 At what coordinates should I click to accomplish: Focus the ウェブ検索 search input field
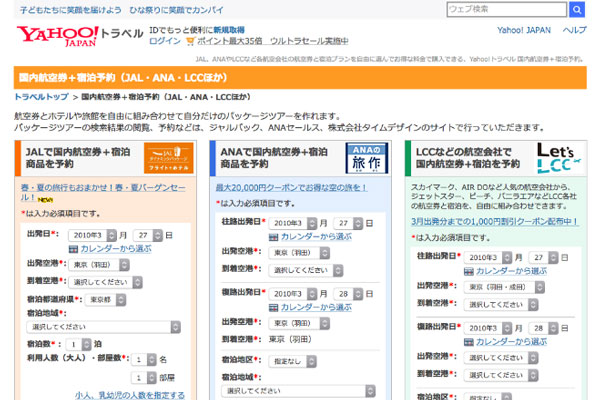507,9
